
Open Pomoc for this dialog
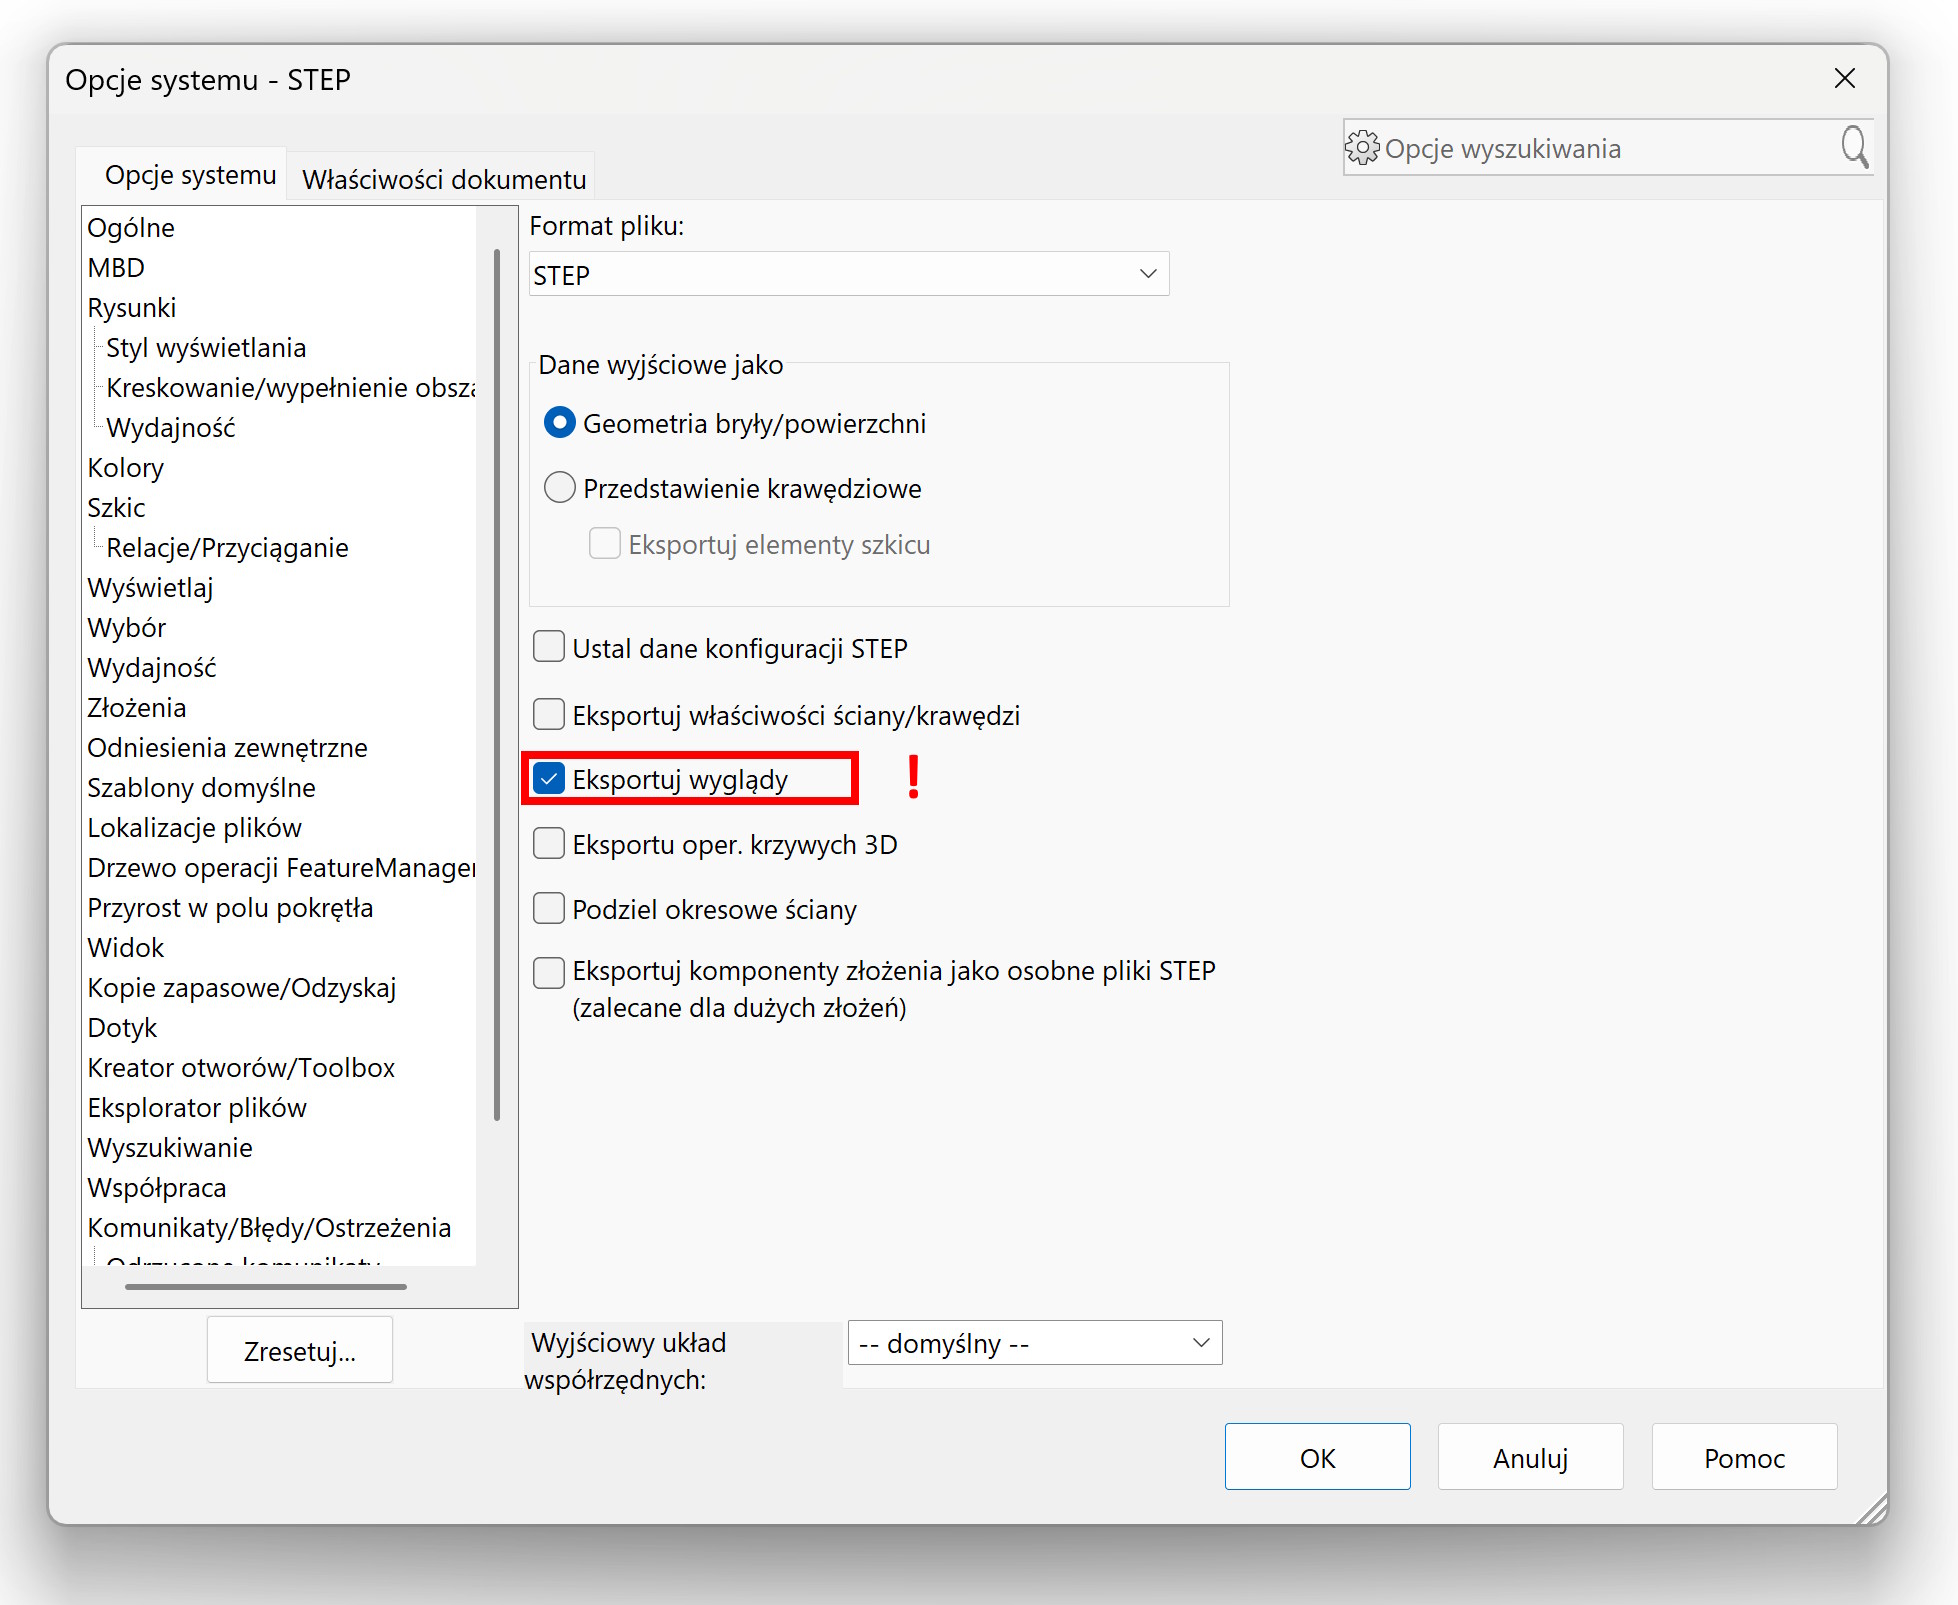[x=1743, y=1458]
